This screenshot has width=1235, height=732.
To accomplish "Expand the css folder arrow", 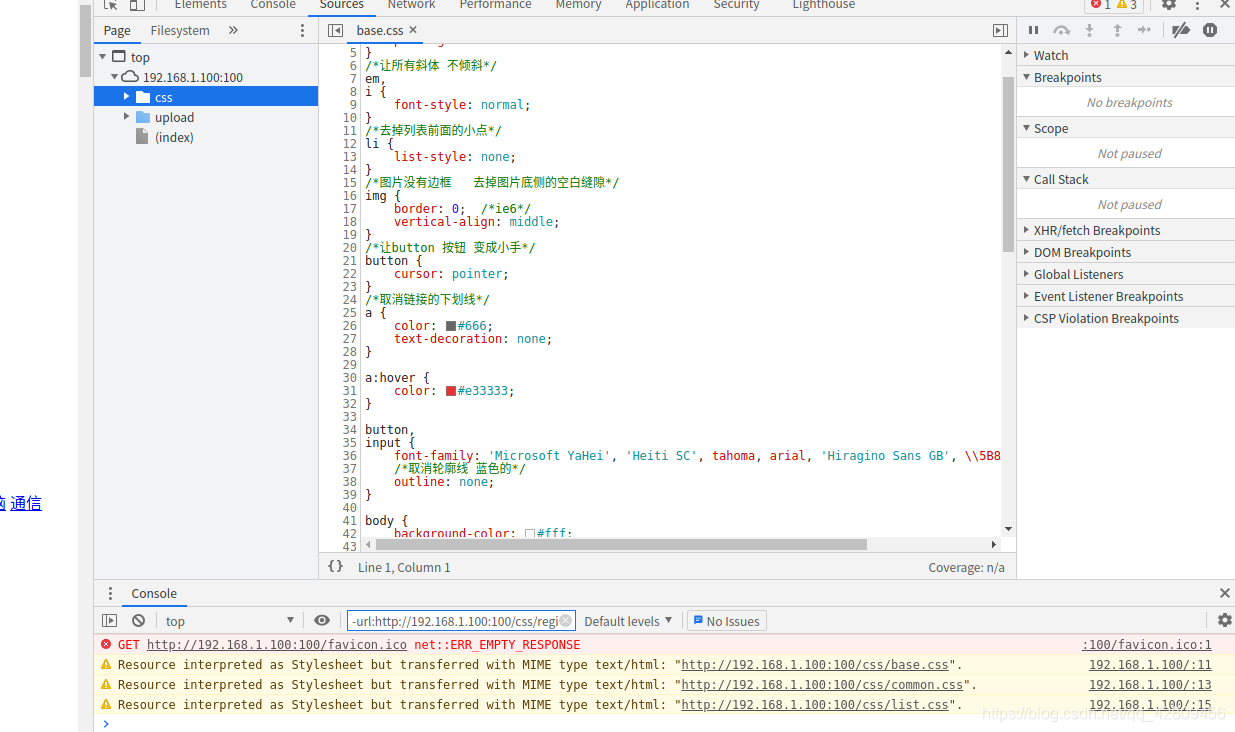I will [127, 97].
